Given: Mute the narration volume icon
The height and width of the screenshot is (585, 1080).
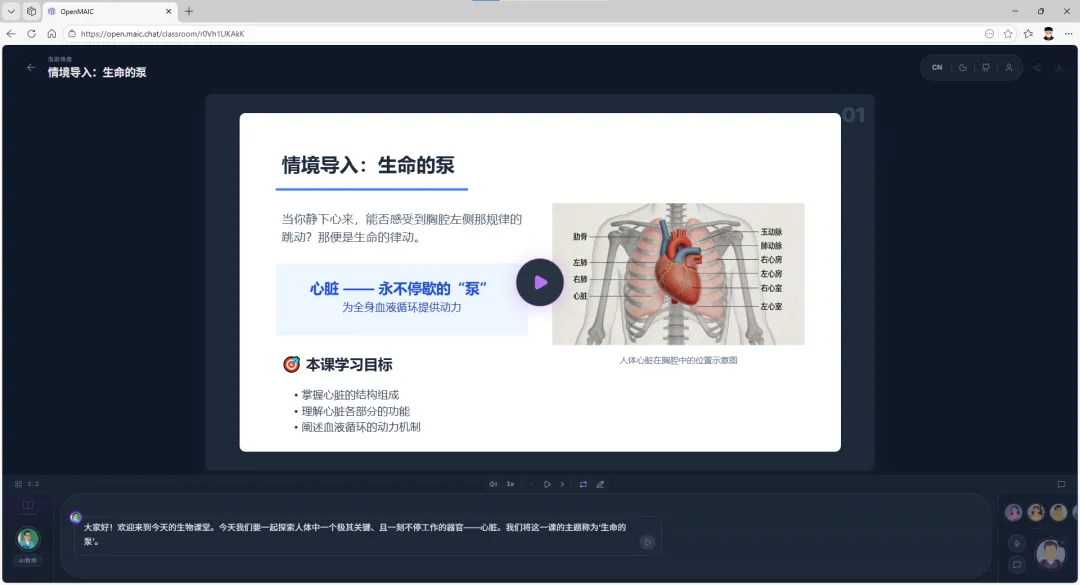Looking at the screenshot, I should click(x=493, y=484).
